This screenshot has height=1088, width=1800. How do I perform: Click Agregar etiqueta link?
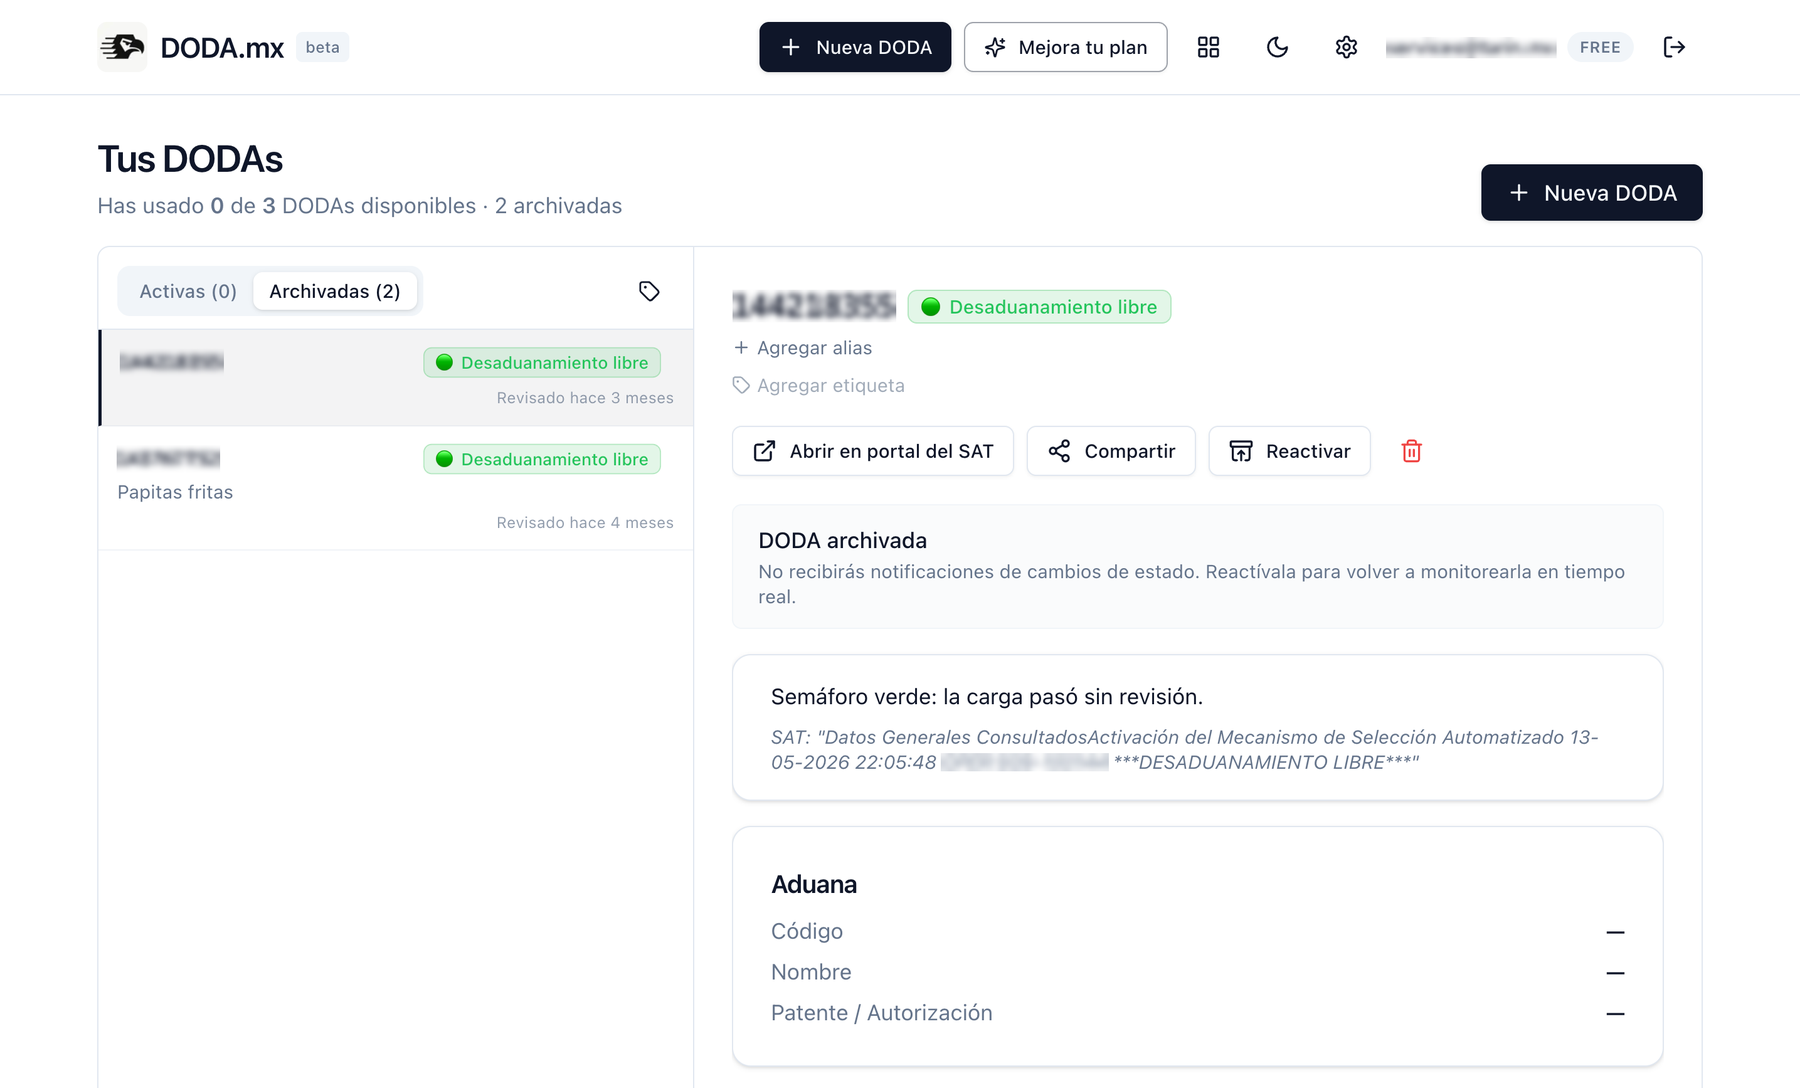tap(819, 385)
